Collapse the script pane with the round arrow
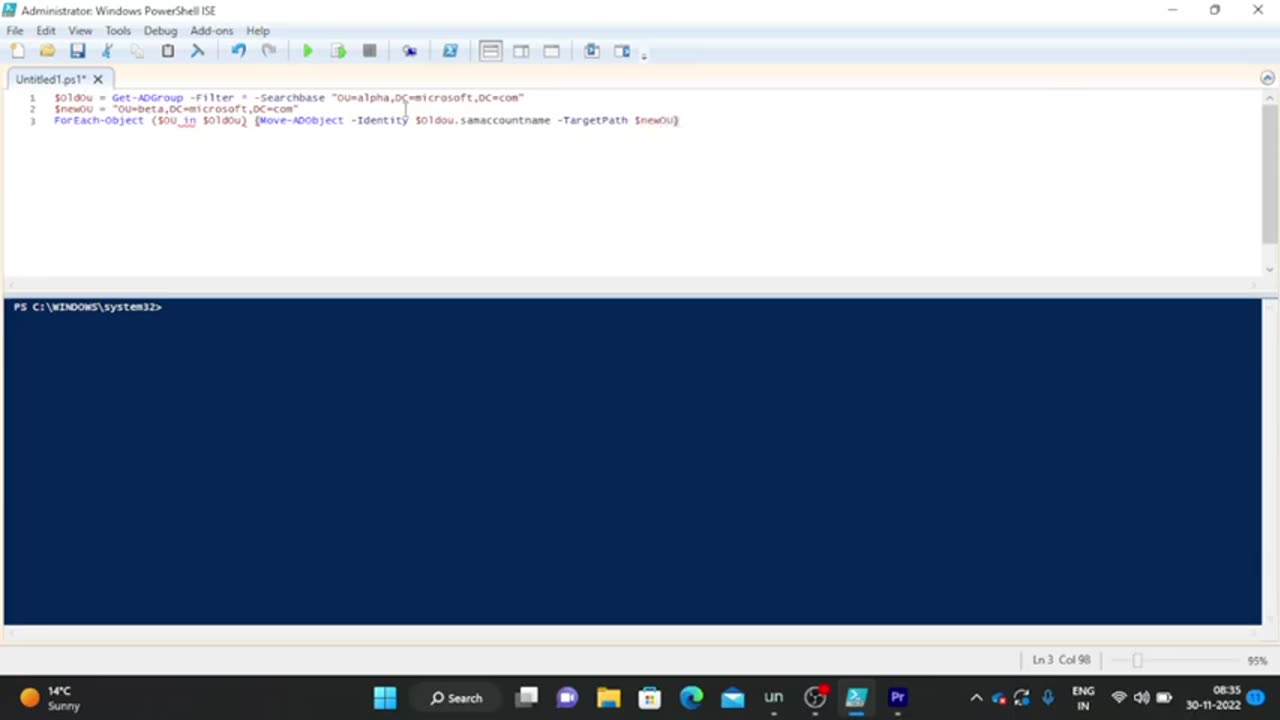The width and height of the screenshot is (1280, 720). click(1268, 78)
